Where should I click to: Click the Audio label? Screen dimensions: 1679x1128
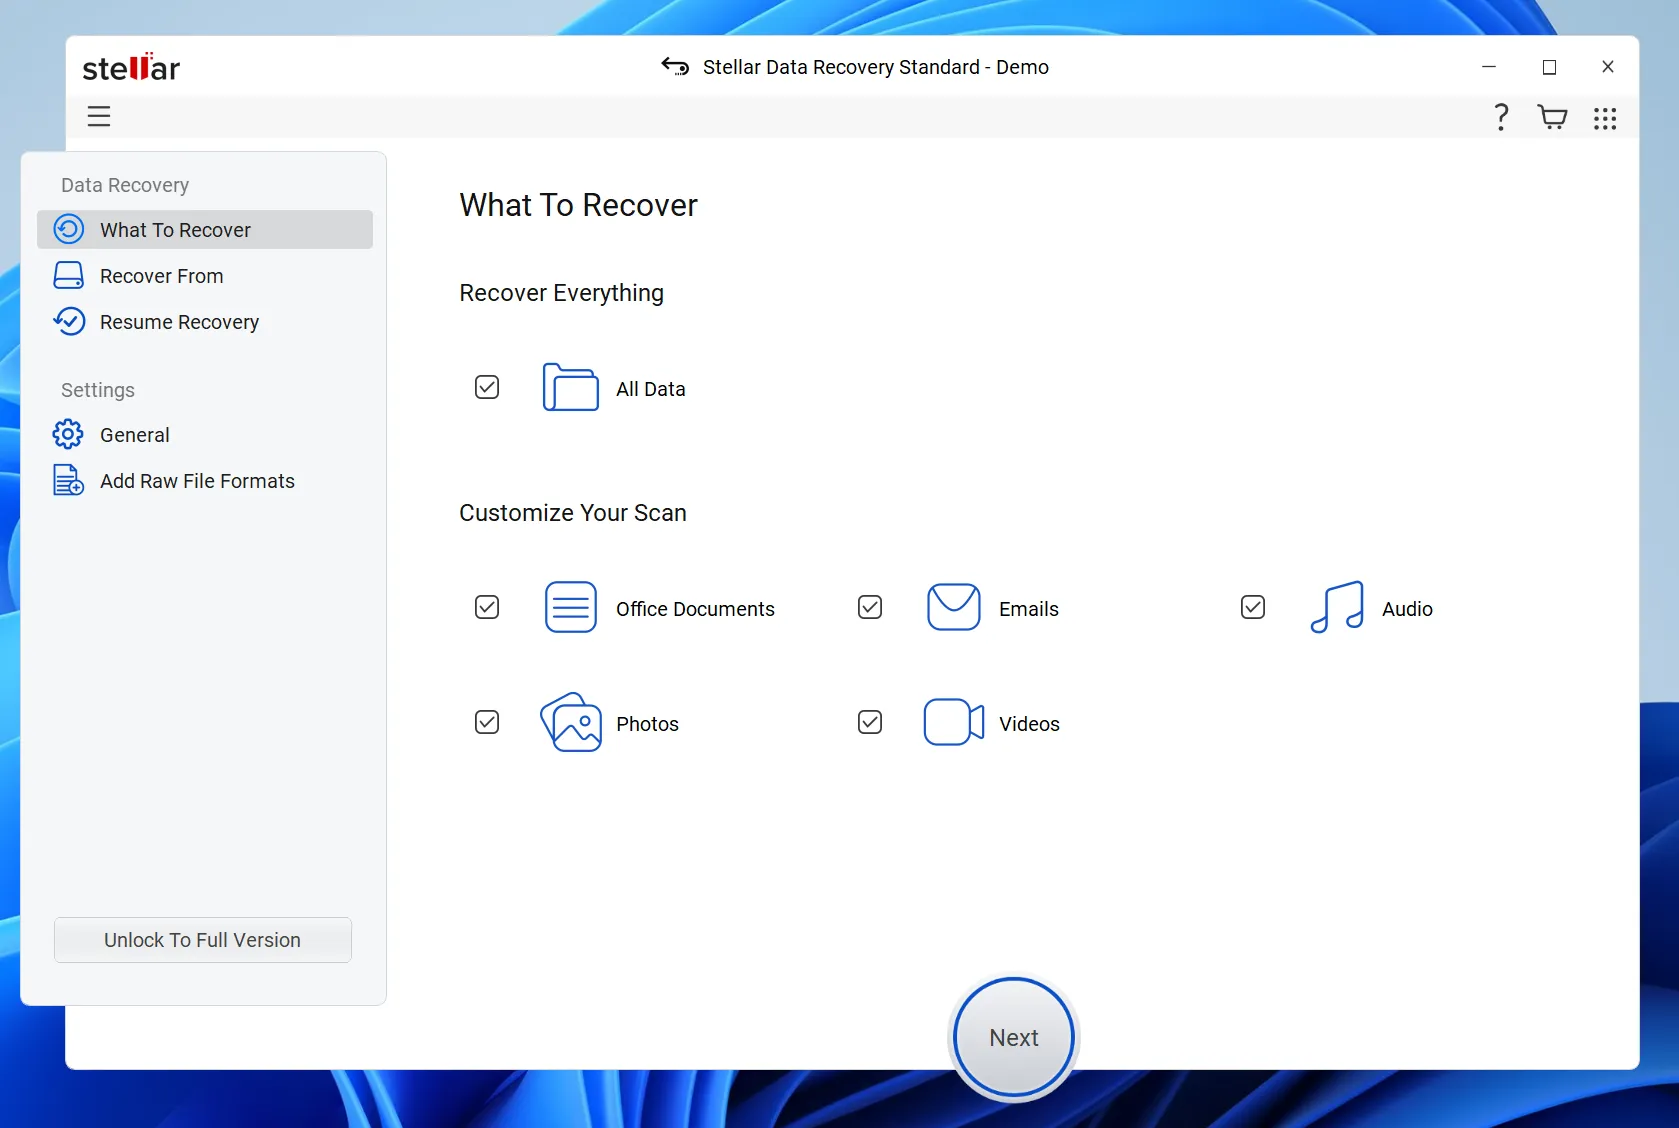pyautogui.click(x=1407, y=609)
